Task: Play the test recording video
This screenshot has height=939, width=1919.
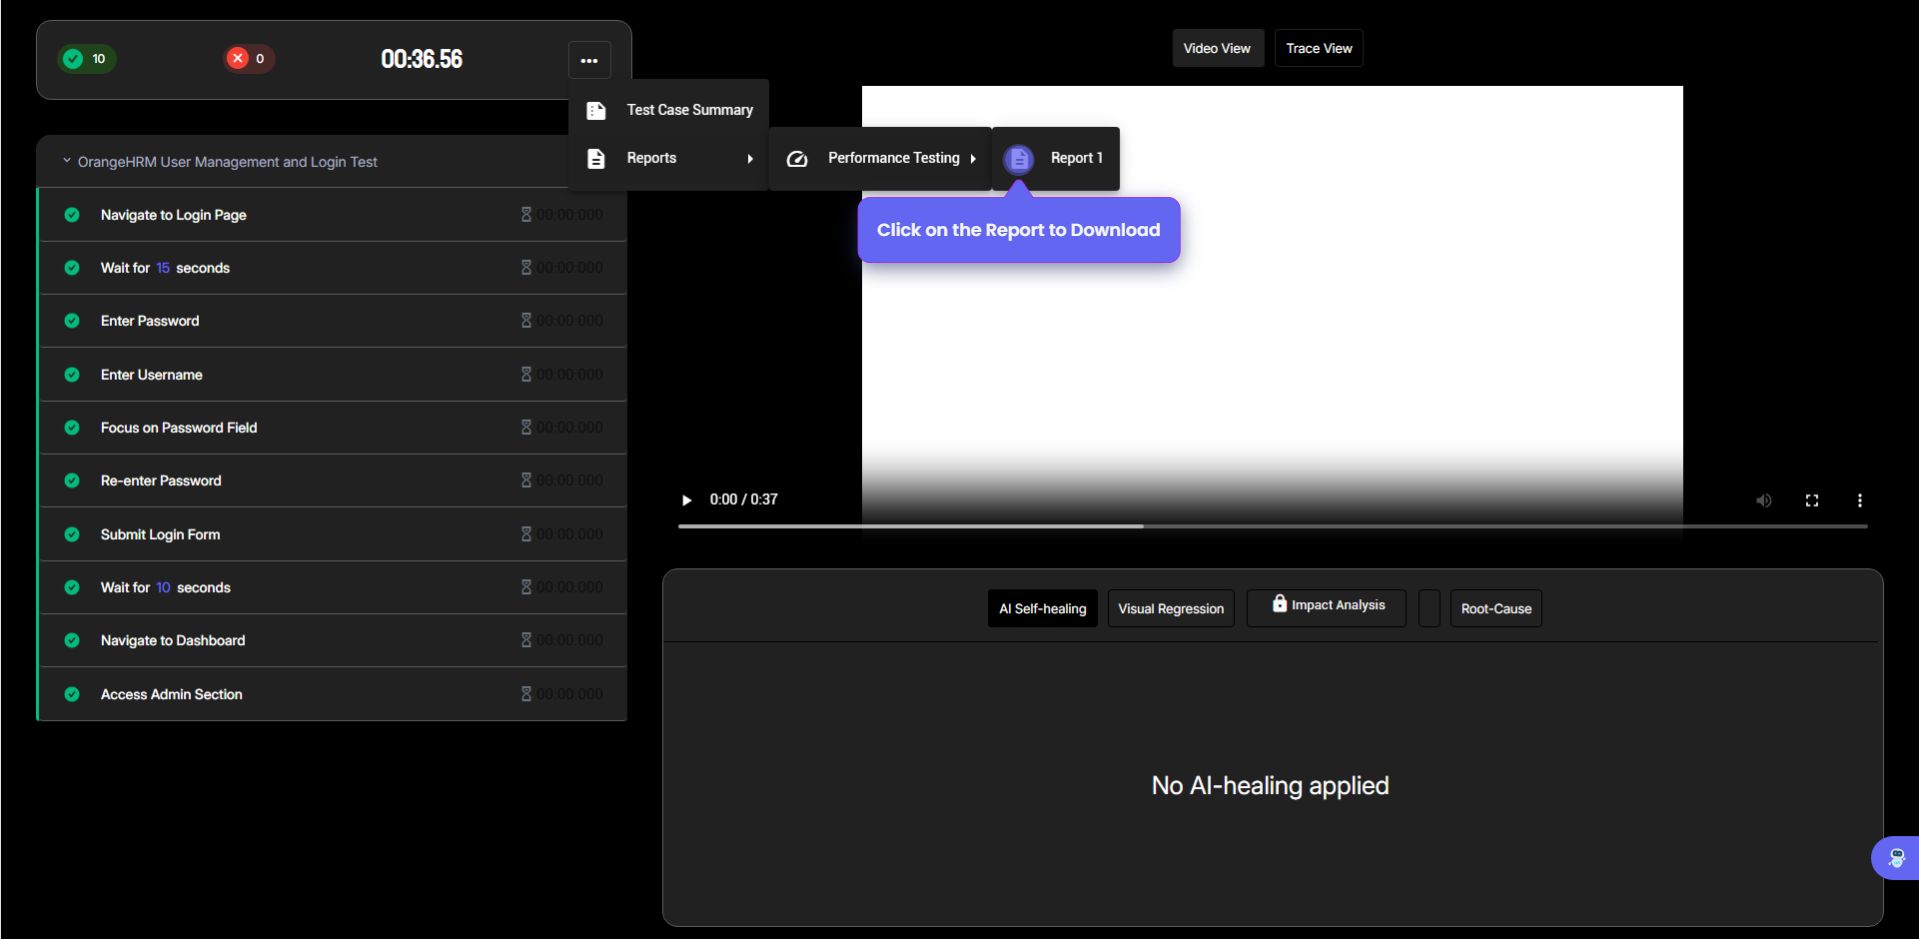Action: coord(686,500)
